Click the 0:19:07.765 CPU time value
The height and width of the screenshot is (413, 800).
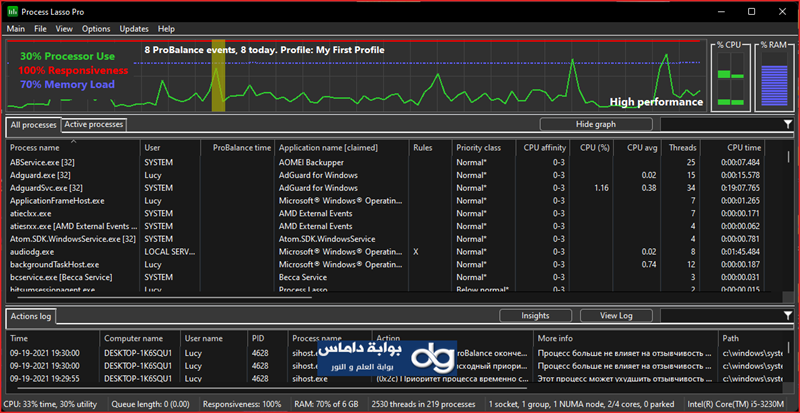740,188
